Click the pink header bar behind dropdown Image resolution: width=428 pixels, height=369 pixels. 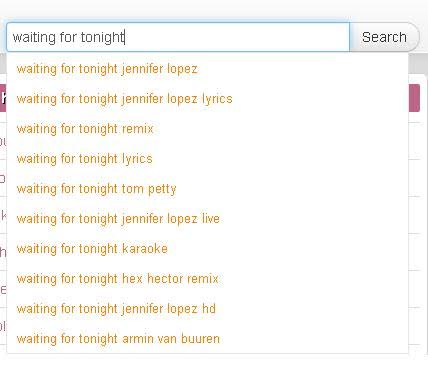coord(414,98)
